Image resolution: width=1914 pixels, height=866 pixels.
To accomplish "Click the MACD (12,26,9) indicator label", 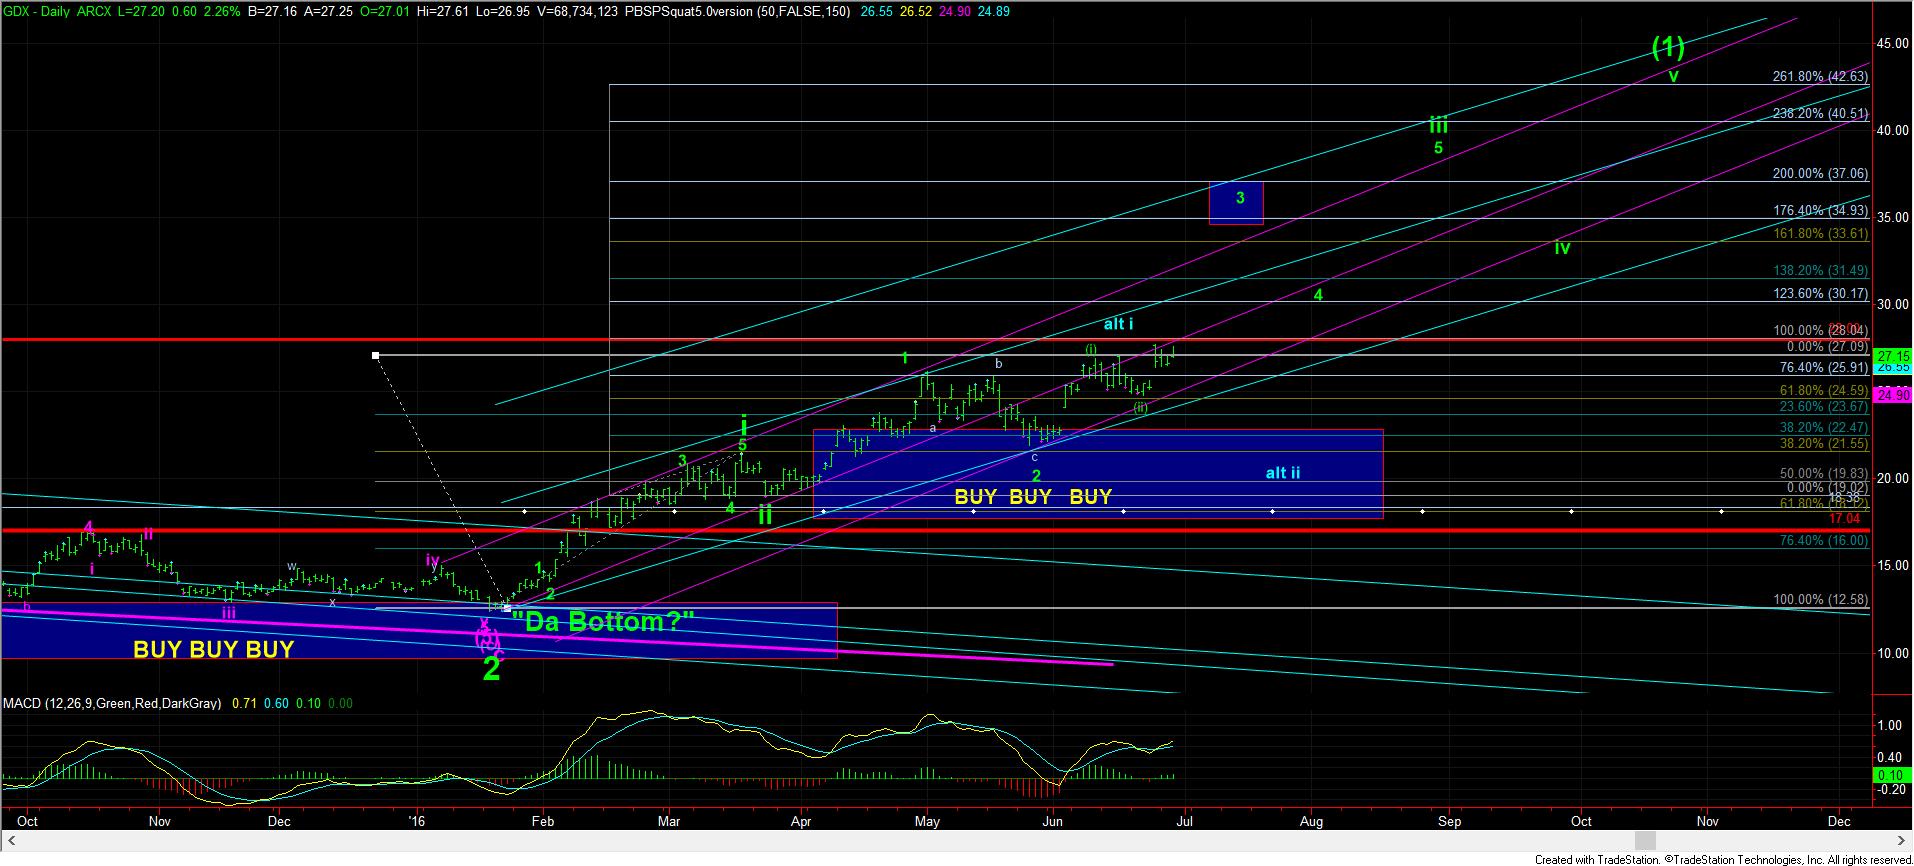I will pos(112,704).
